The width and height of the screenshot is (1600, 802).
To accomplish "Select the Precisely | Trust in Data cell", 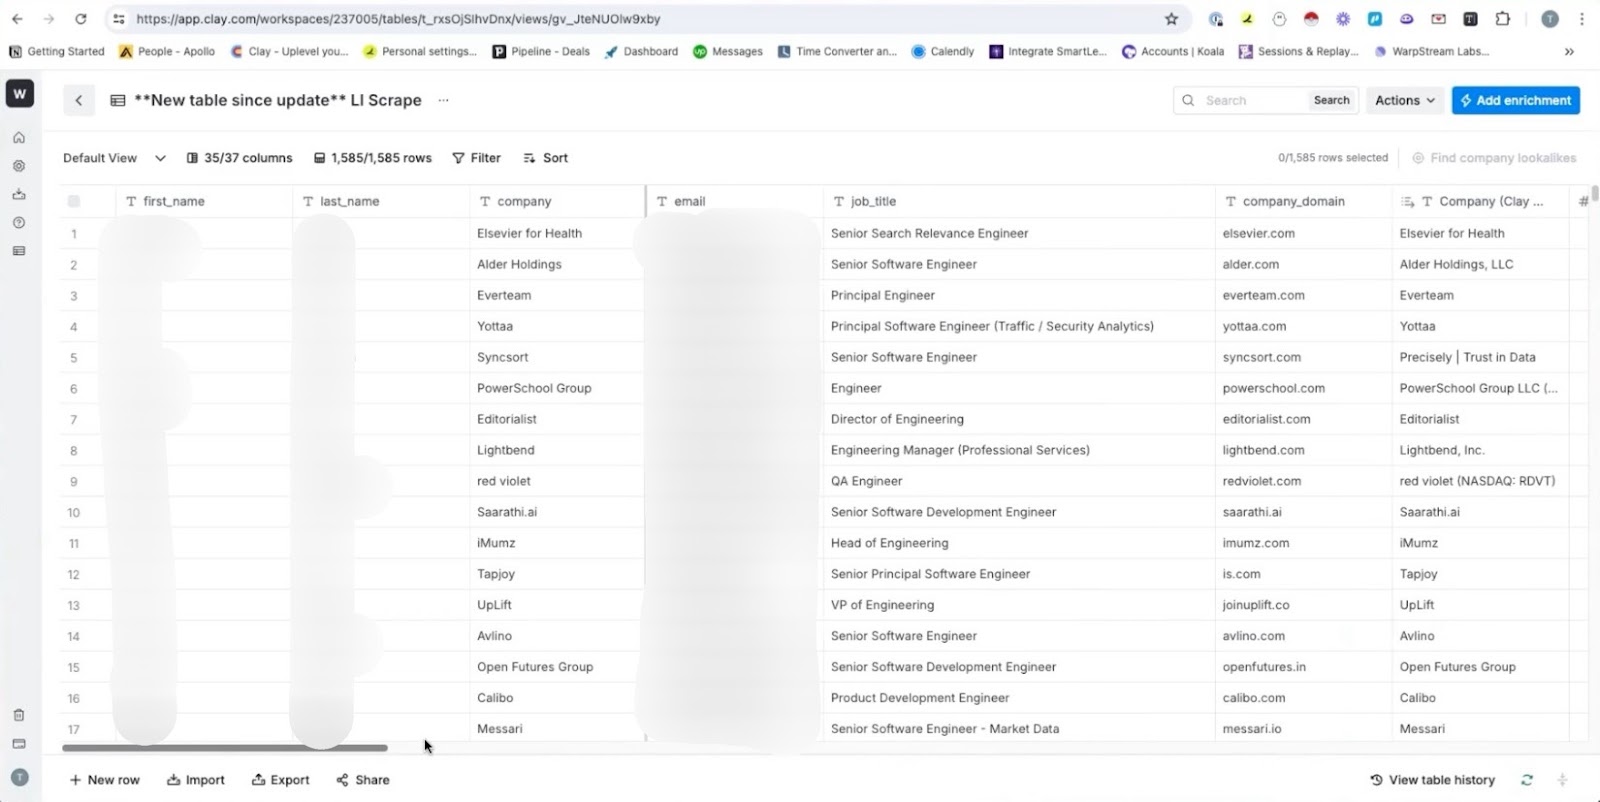I will pos(1480,357).
